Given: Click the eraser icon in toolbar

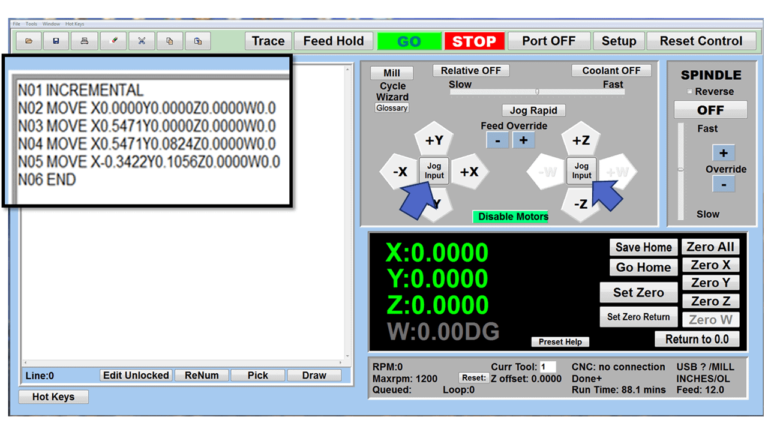Looking at the screenshot, I should click(x=114, y=41).
